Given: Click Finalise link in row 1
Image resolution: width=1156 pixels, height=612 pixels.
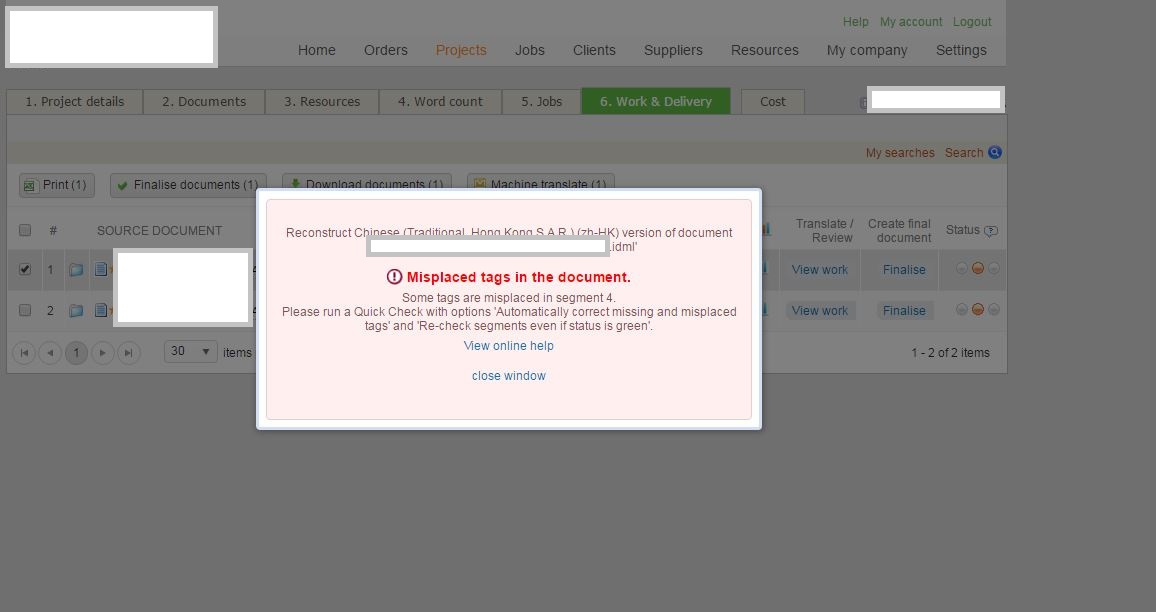Looking at the screenshot, I should (x=904, y=270).
